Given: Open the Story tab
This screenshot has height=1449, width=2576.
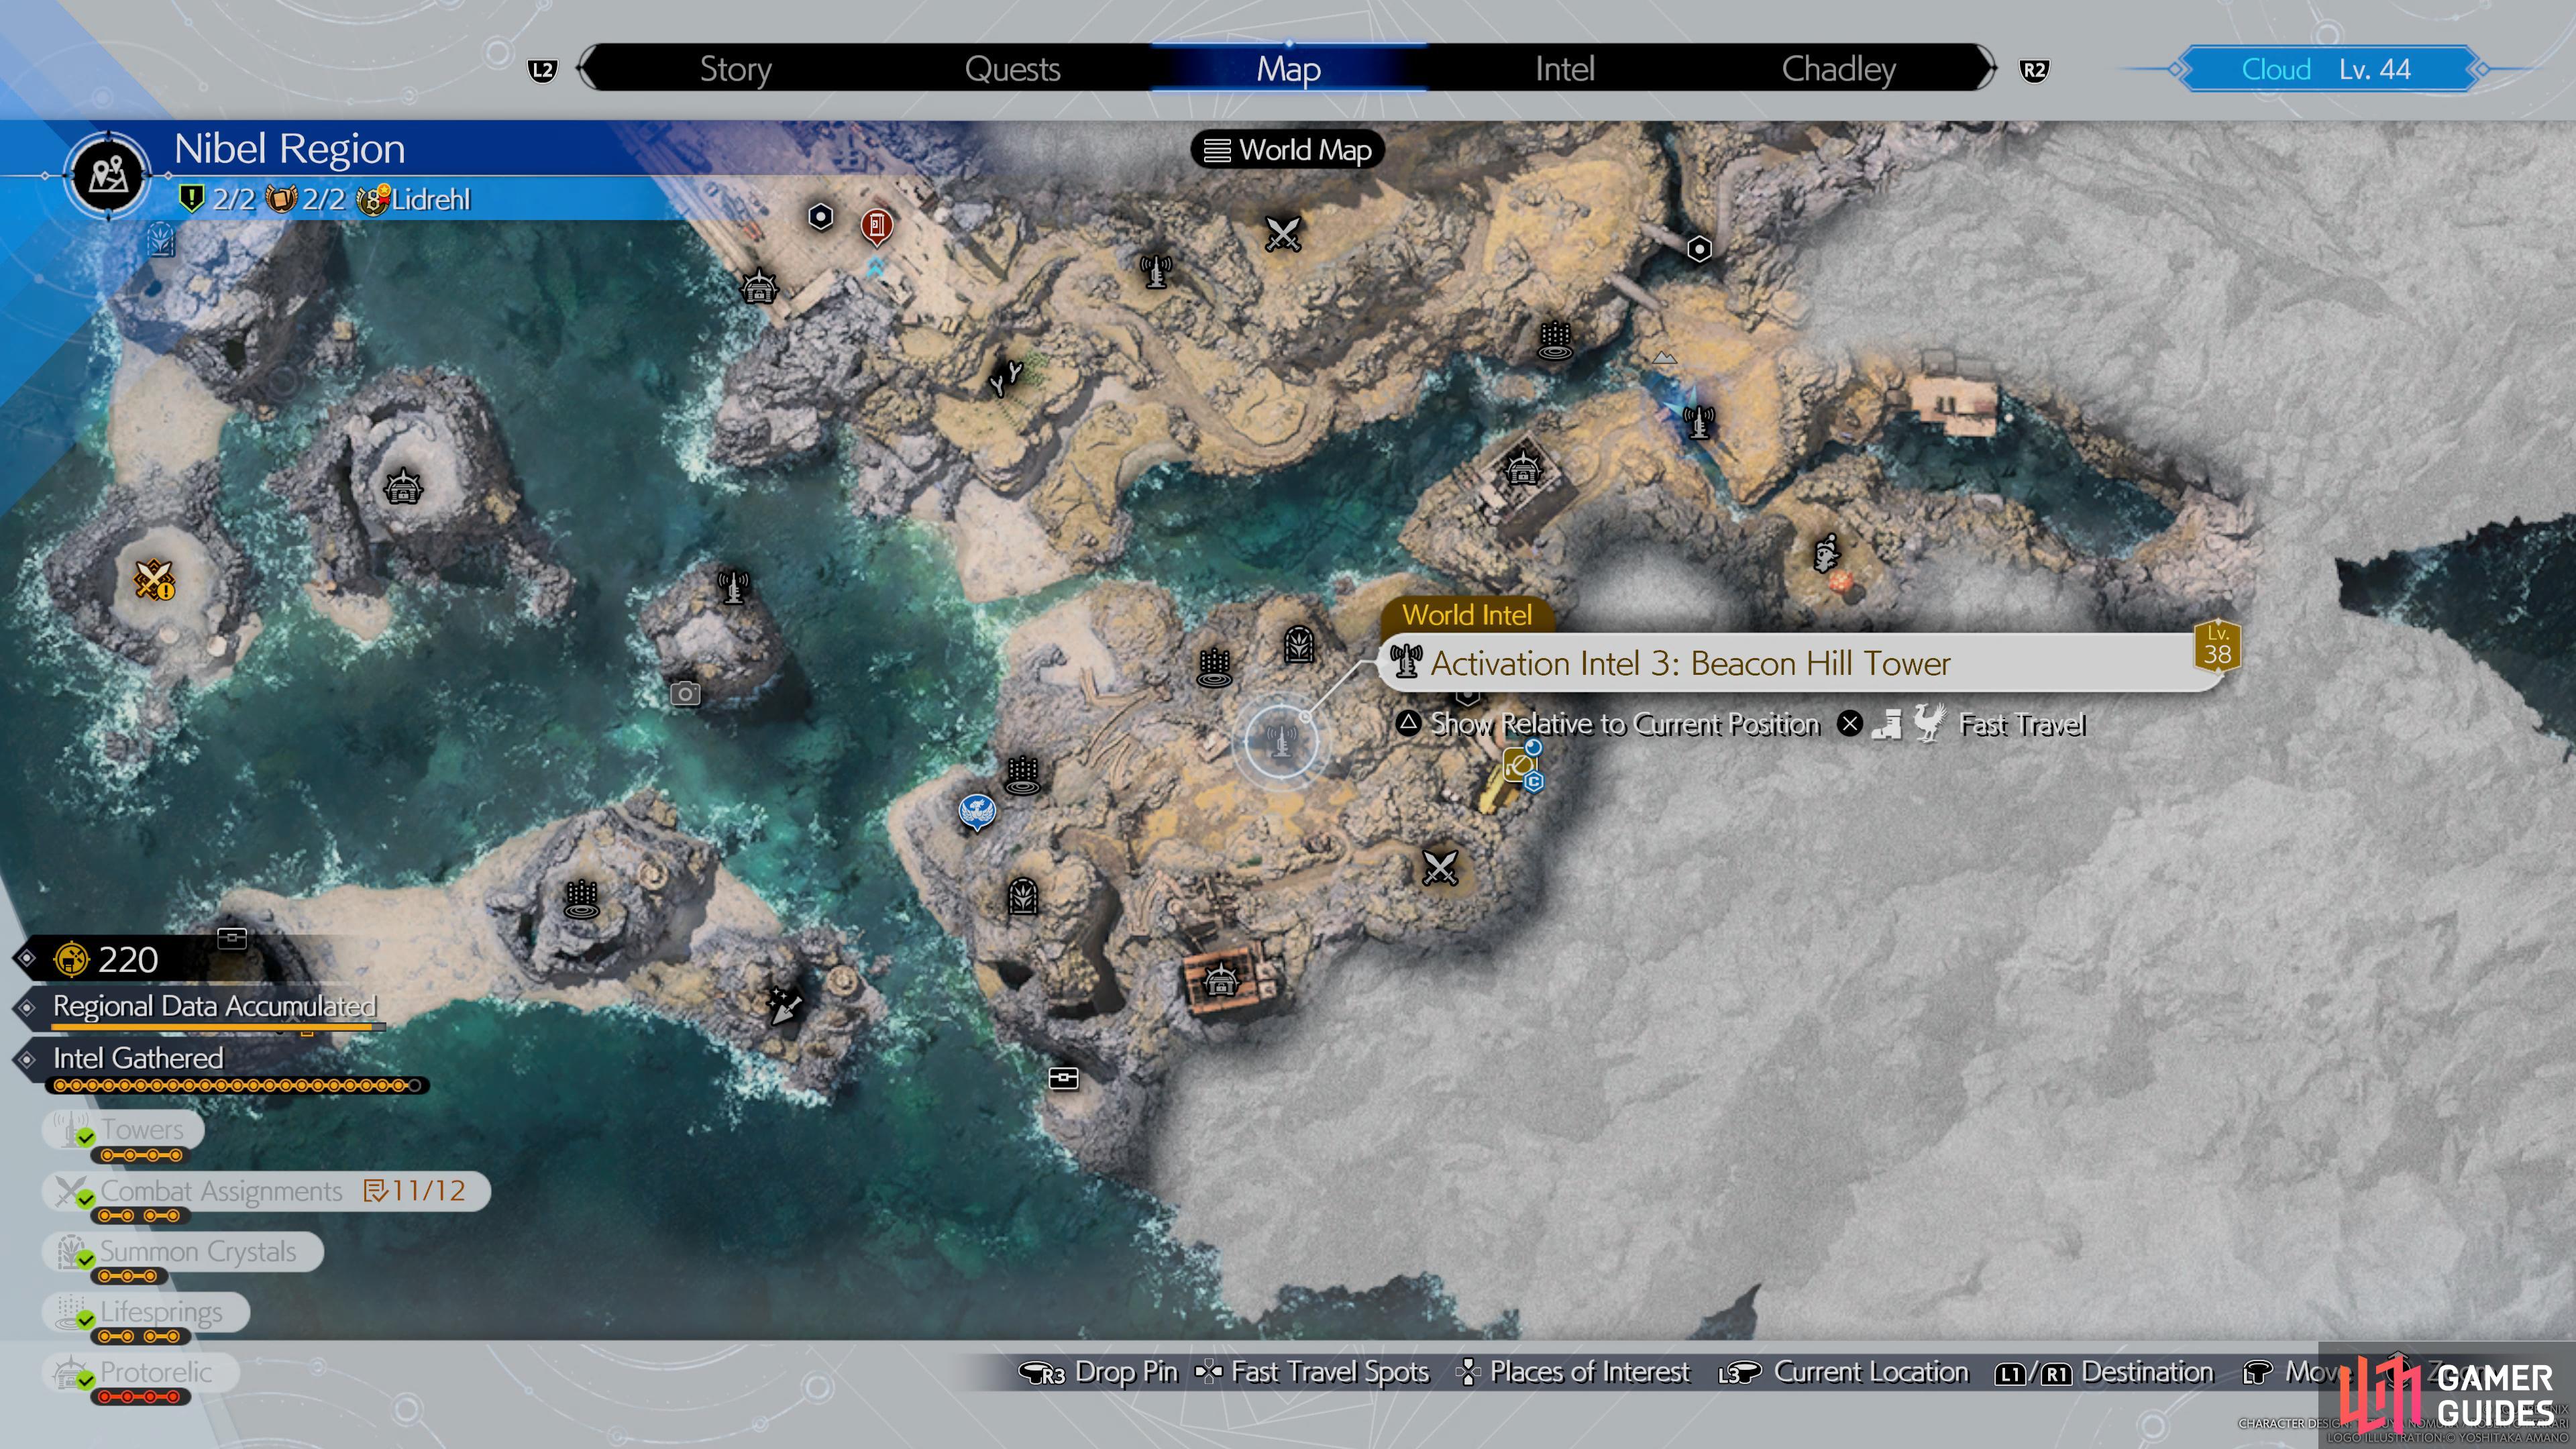Looking at the screenshot, I should coord(735,69).
